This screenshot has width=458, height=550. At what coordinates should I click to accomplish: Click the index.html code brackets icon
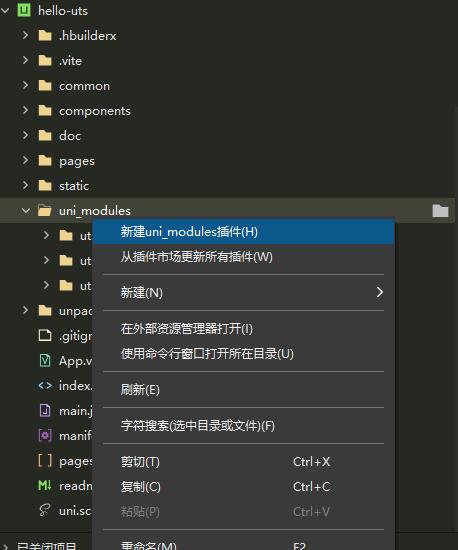point(45,385)
